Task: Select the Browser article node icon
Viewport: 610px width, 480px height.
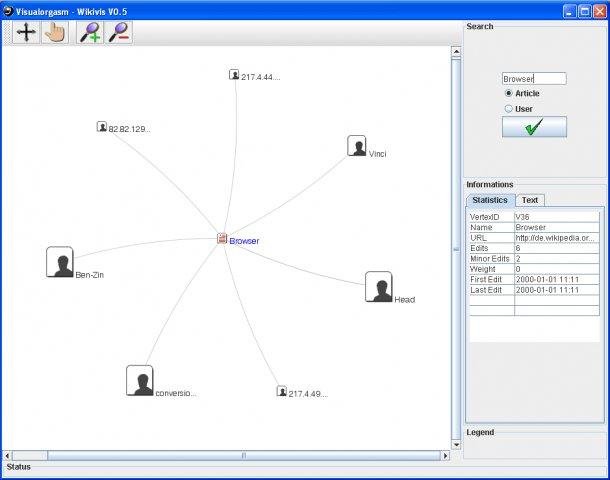Action: [222, 240]
